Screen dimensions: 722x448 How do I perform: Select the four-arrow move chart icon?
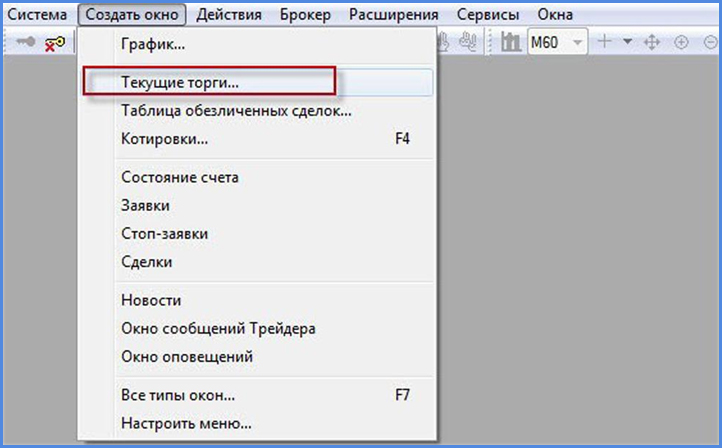coord(653,43)
